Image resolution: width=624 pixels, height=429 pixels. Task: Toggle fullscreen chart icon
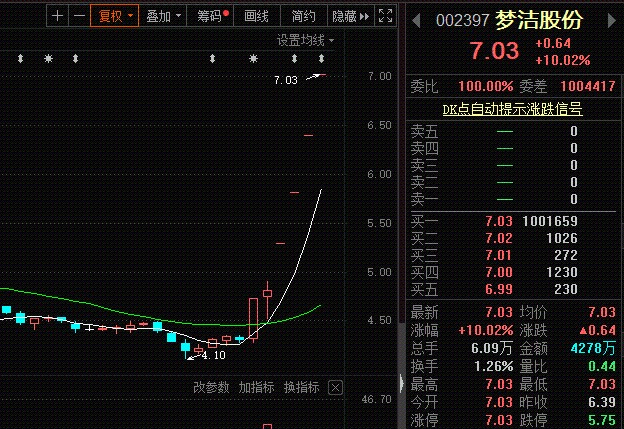[x=385, y=16]
